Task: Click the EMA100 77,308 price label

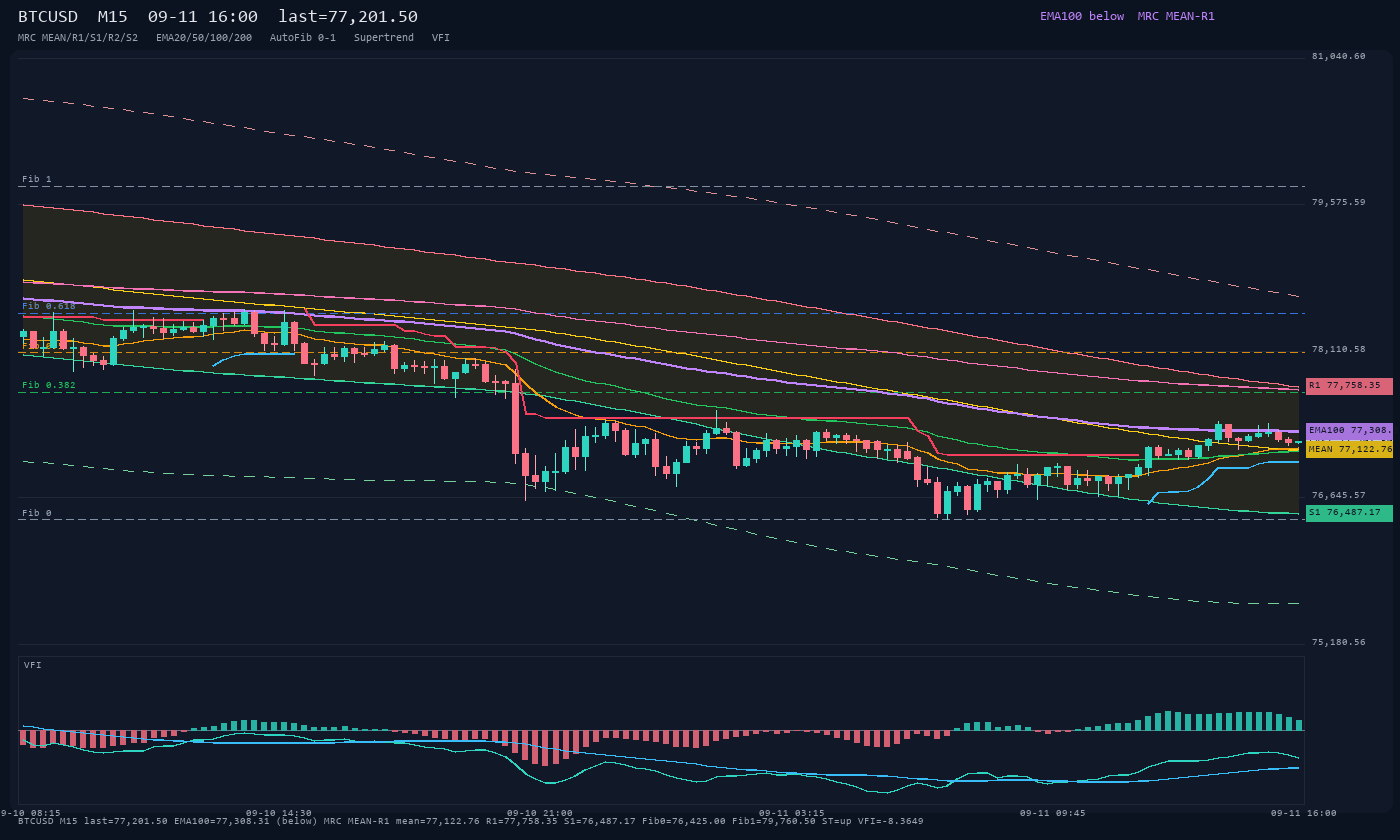Action: (1349, 431)
